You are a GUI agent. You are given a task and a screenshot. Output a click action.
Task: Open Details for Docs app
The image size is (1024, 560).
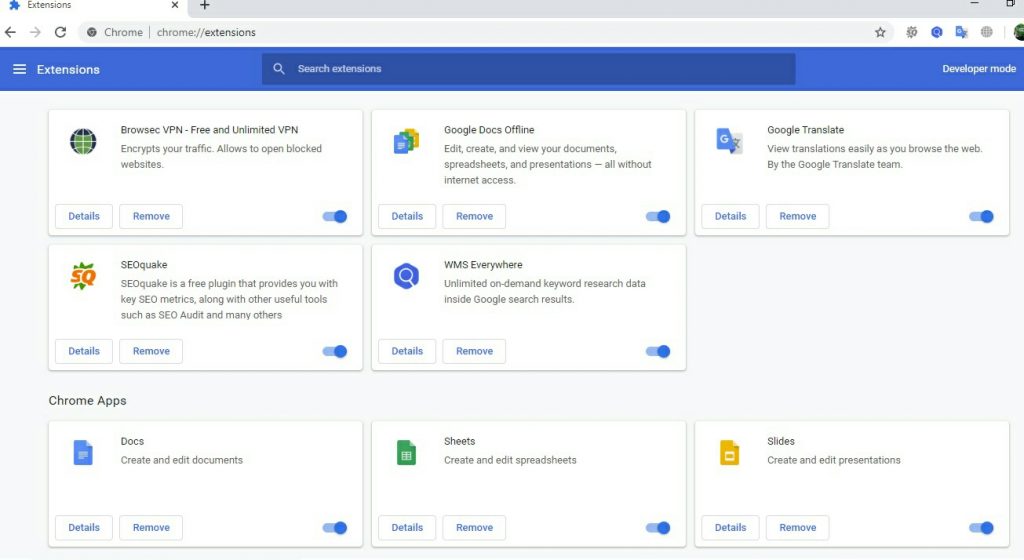(x=84, y=527)
